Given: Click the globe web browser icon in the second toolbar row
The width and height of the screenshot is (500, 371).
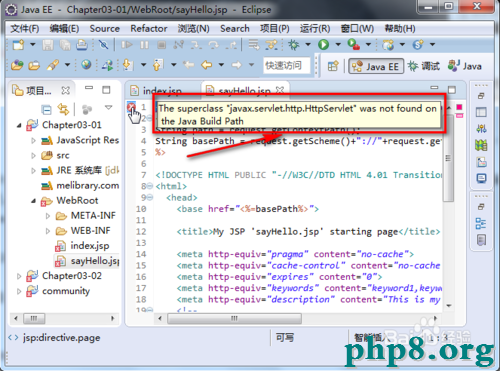Looking at the screenshot, I should (x=86, y=64).
